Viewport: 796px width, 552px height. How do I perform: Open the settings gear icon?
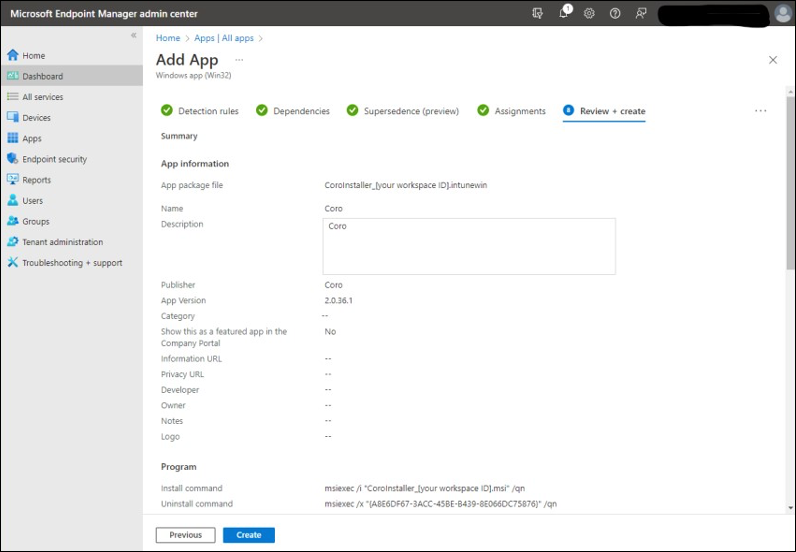tap(589, 14)
